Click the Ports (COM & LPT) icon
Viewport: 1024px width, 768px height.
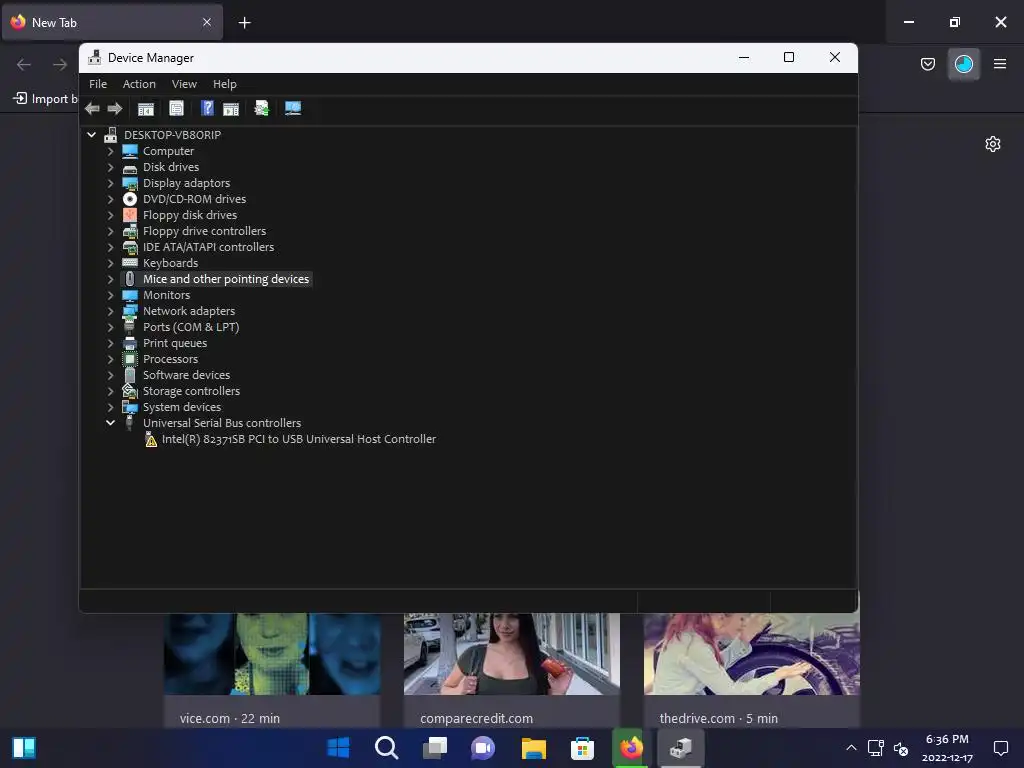click(130, 327)
